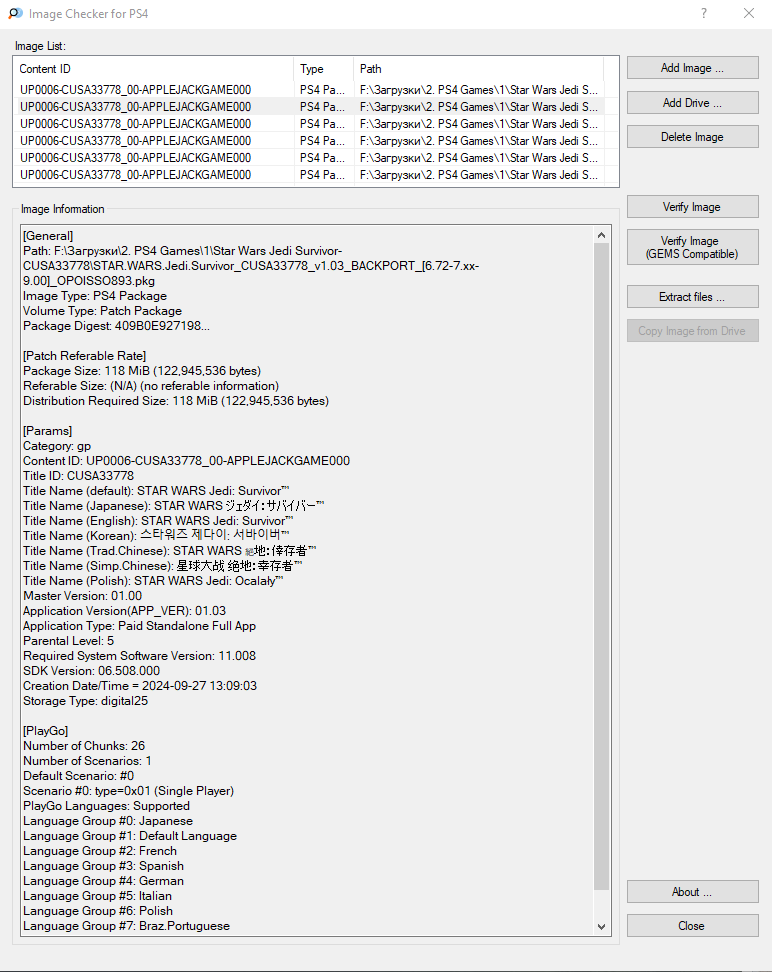This screenshot has width=772, height=972.
Task: Click 'Number of Scenarios: 1' line
Action: [x=87, y=761]
